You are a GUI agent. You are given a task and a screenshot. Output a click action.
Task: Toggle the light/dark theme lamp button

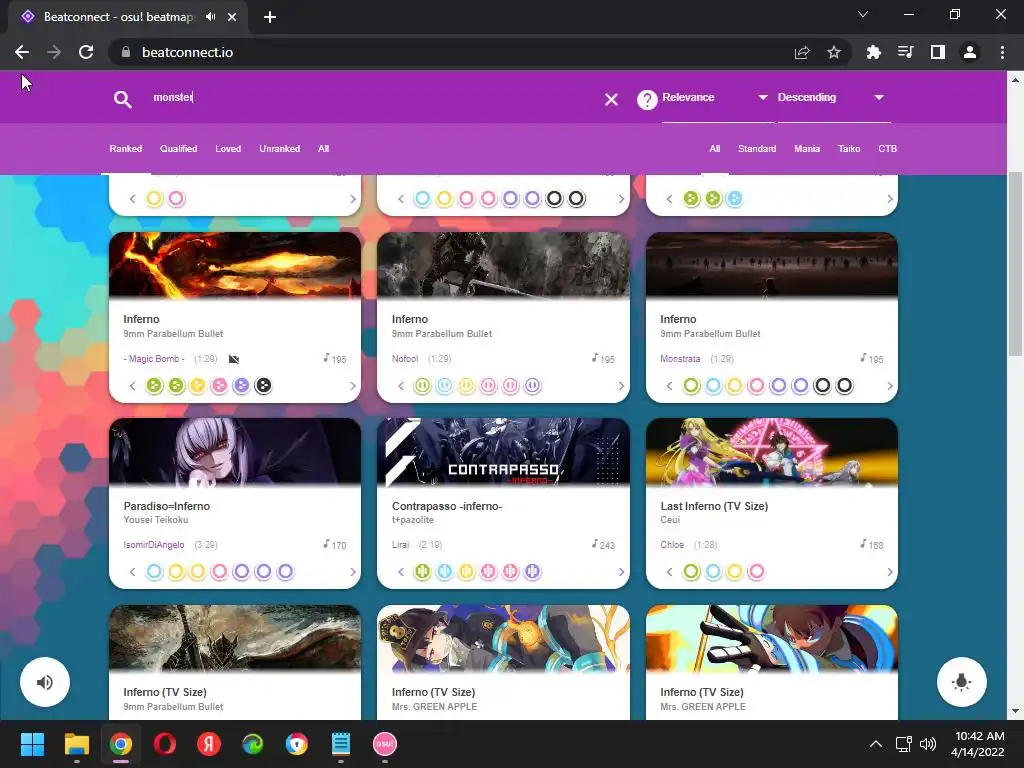(x=961, y=682)
